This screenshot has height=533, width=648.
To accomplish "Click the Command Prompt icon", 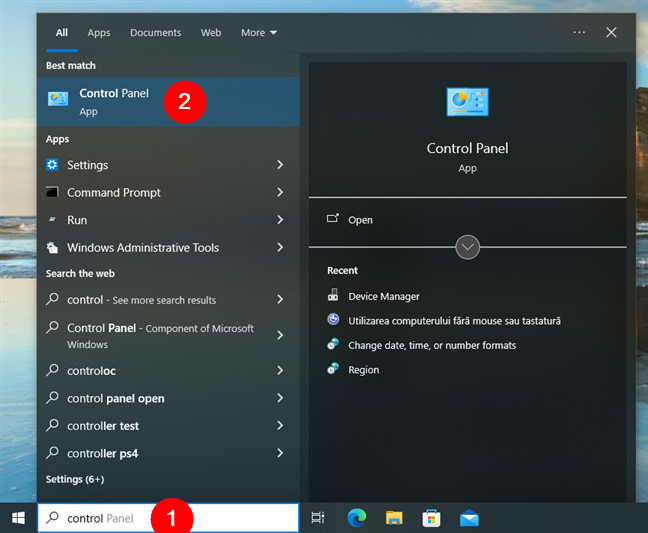I will [x=52, y=192].
